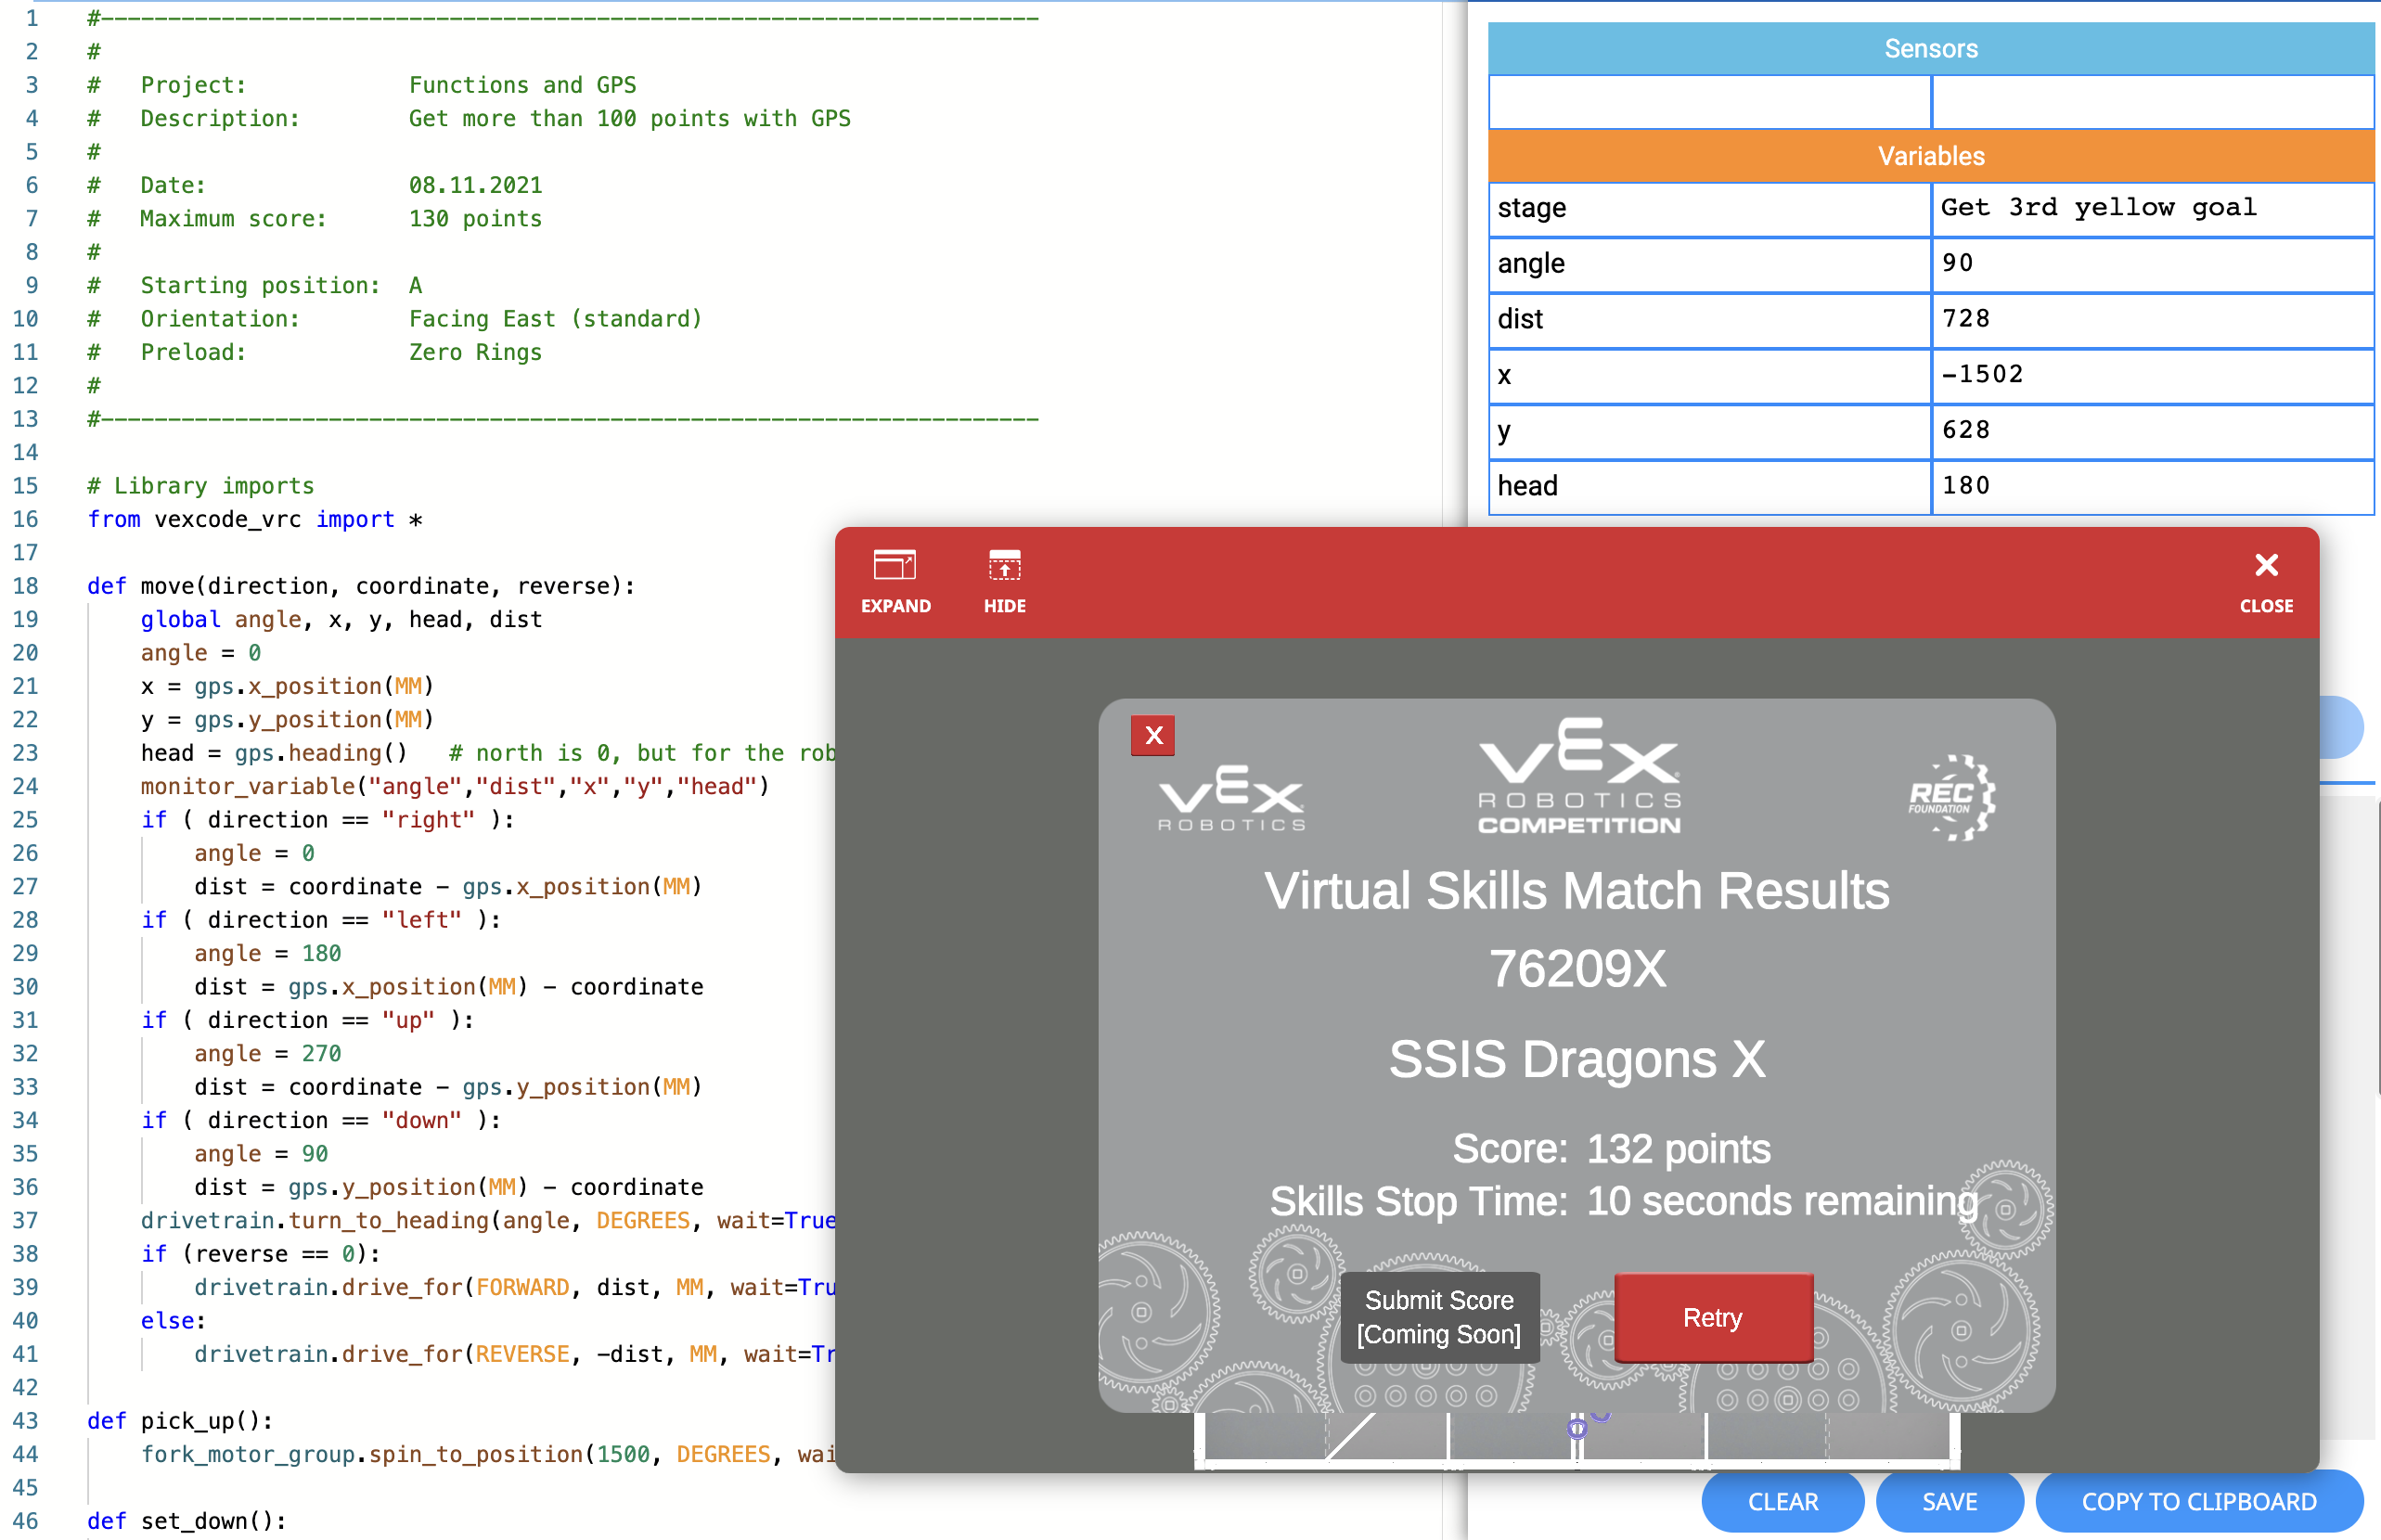Click the Submit Score Coming Soon button

coord(1440,1318)
